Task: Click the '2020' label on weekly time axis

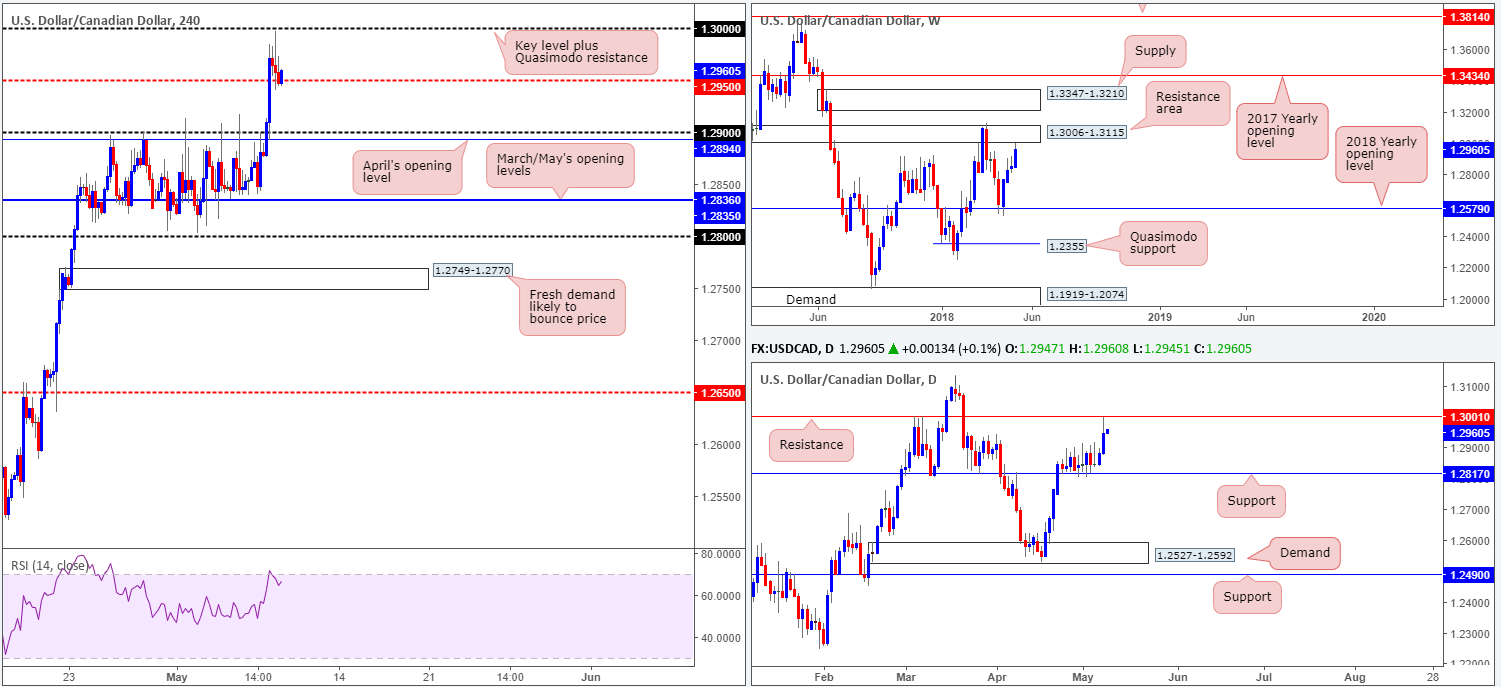Action: pyautogui.click(x=1375, y=316)
